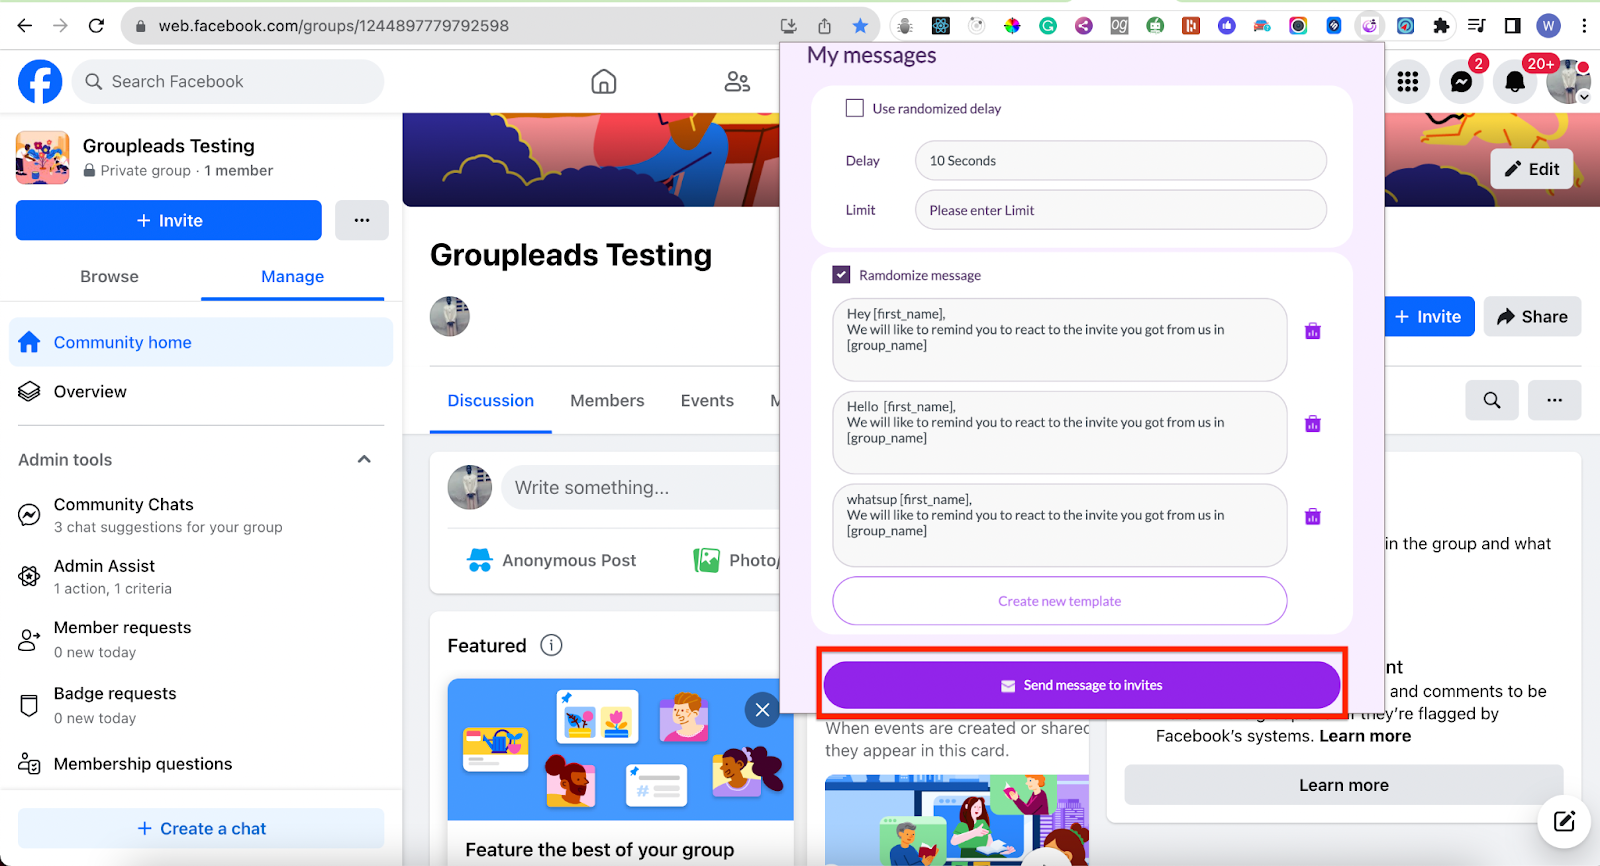
Task: Open Messenger icon with 2 notifications
Action: coord(1461,82)
